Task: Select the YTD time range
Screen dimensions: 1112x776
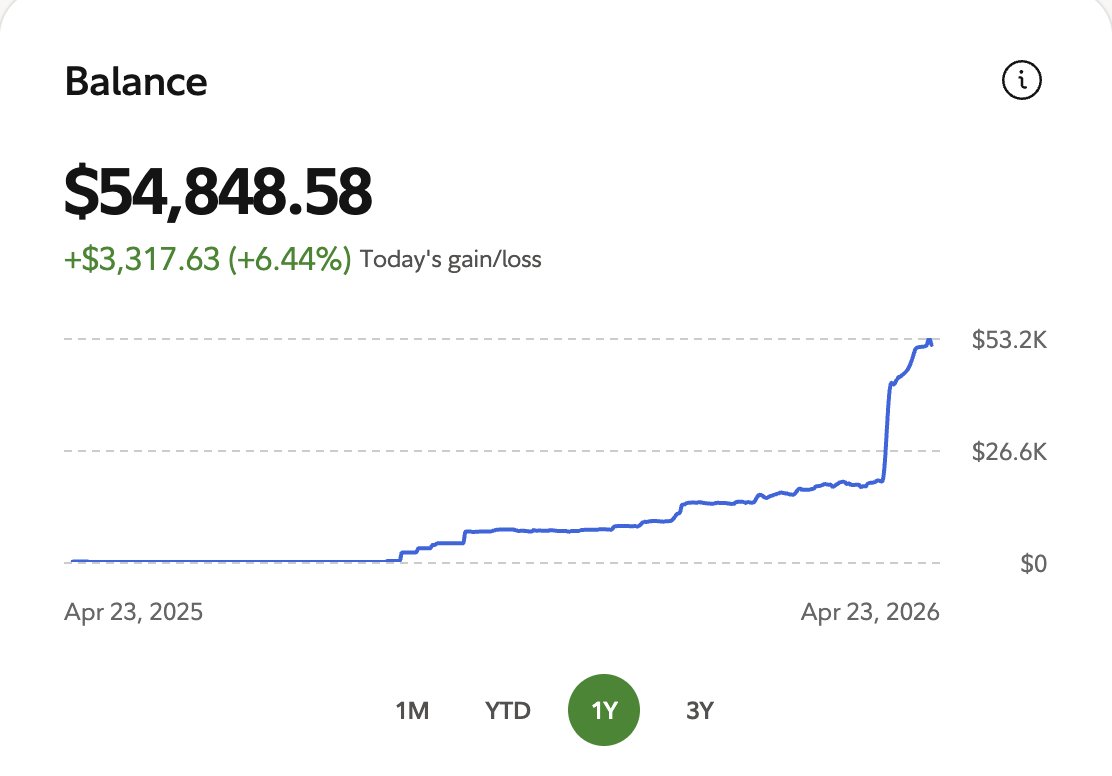Action: [x=508, y=710]
